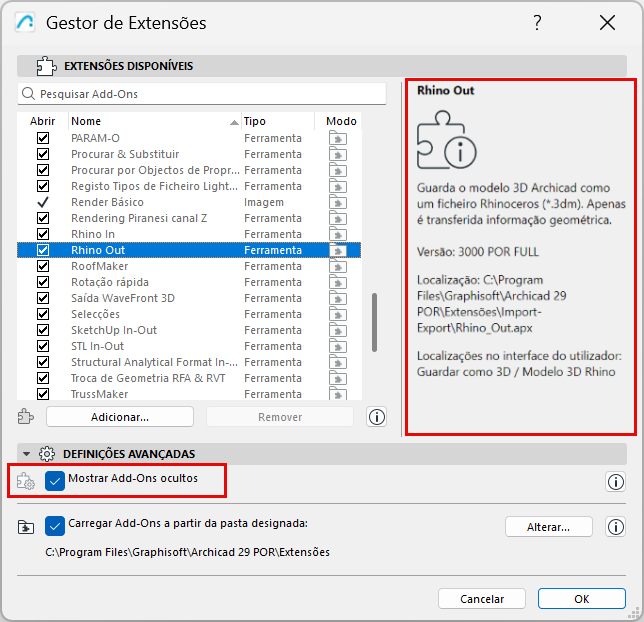Click the puzzle icon beside Extensões Disponíveis
This screenshot has height=622, width=644.
[x=46, y=66]
